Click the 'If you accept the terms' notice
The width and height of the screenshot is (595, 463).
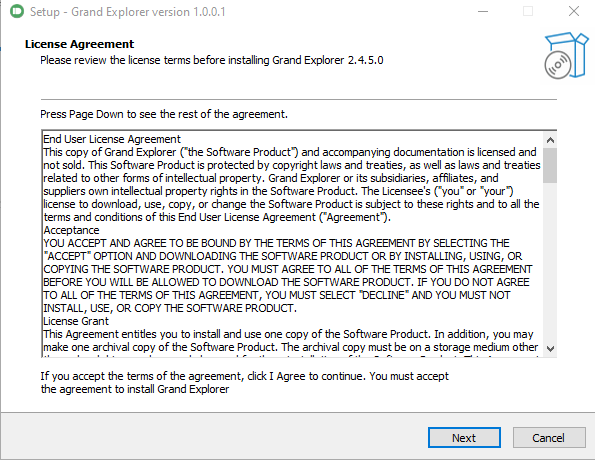244,383
